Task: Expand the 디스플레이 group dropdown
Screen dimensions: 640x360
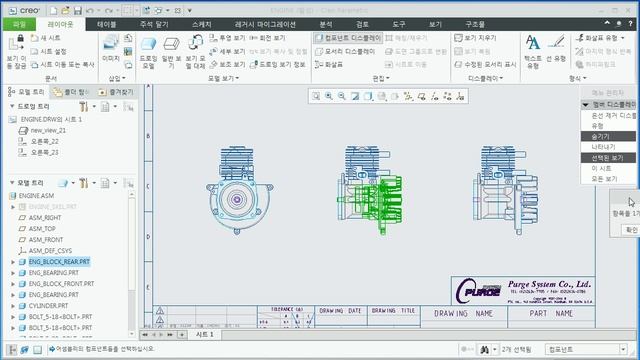Action: point(485,78)
